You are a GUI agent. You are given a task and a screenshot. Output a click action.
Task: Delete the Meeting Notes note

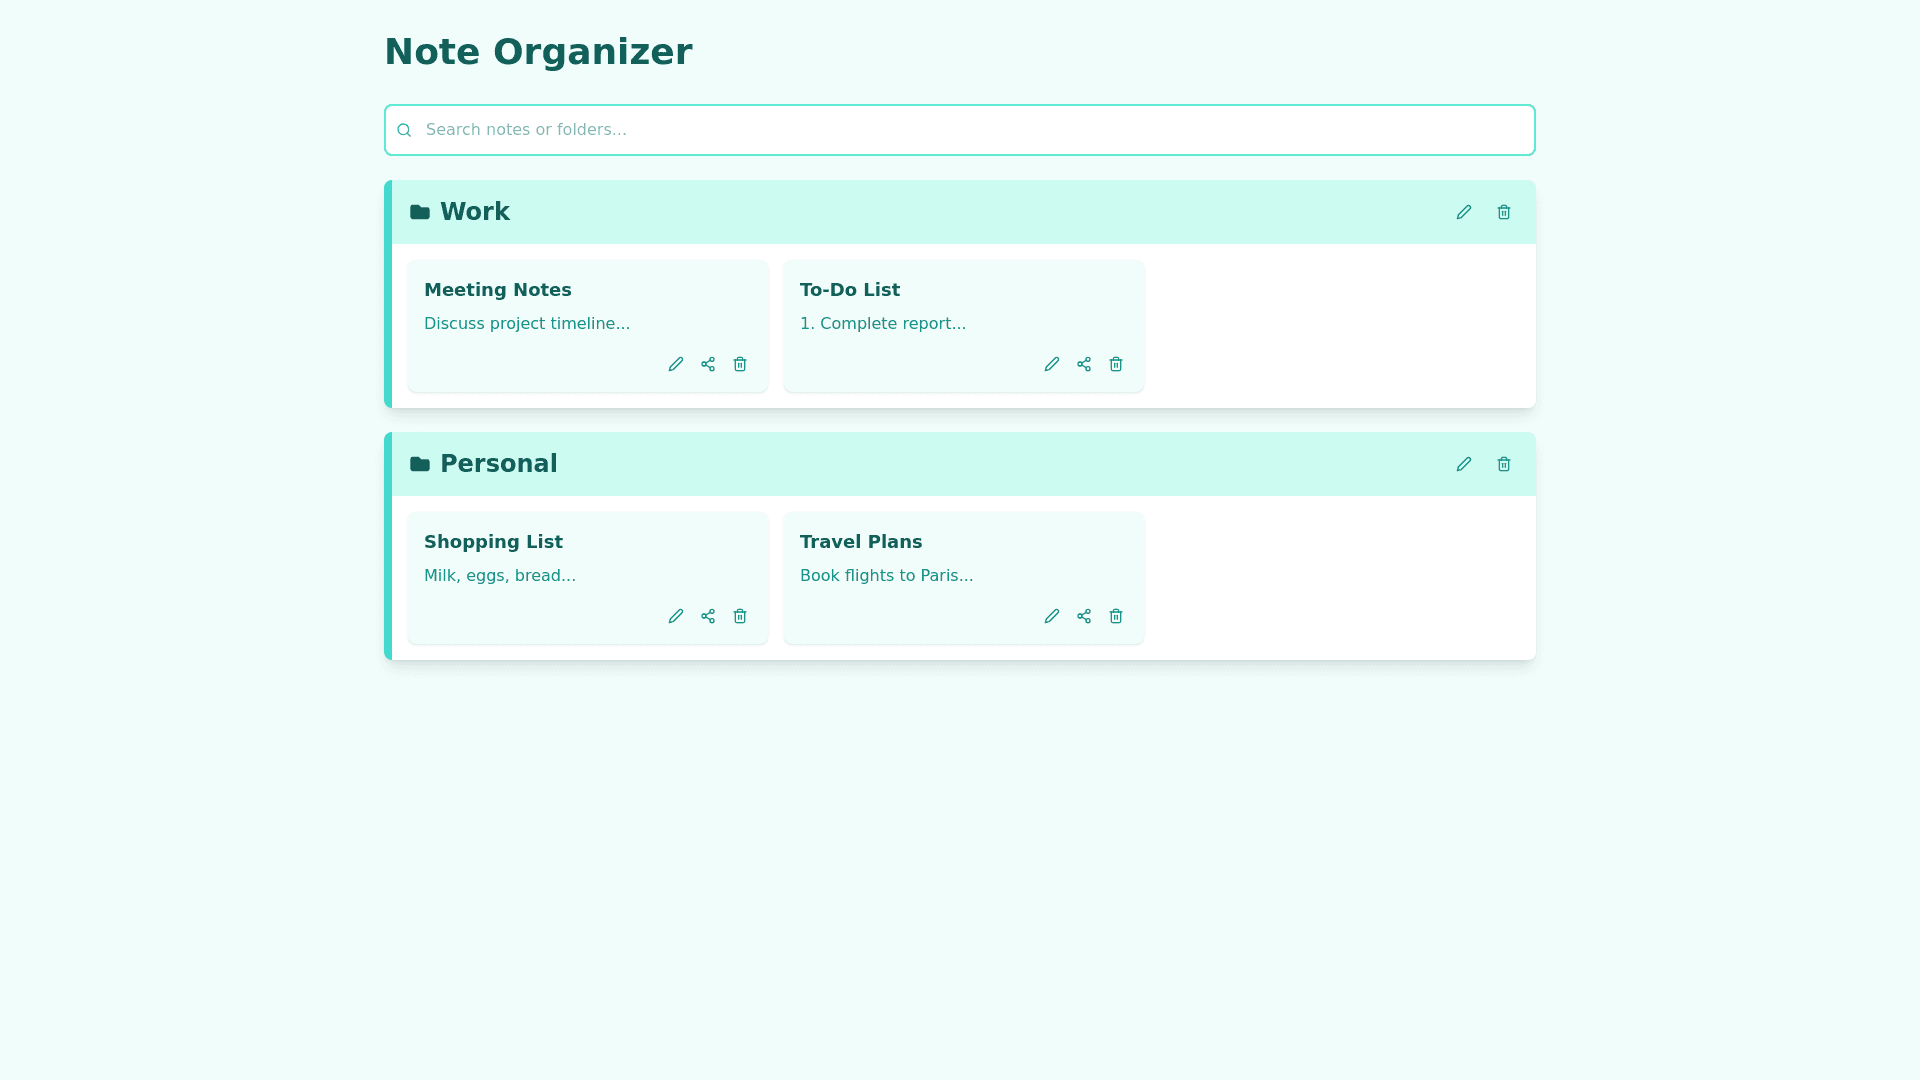click(740, 364)
